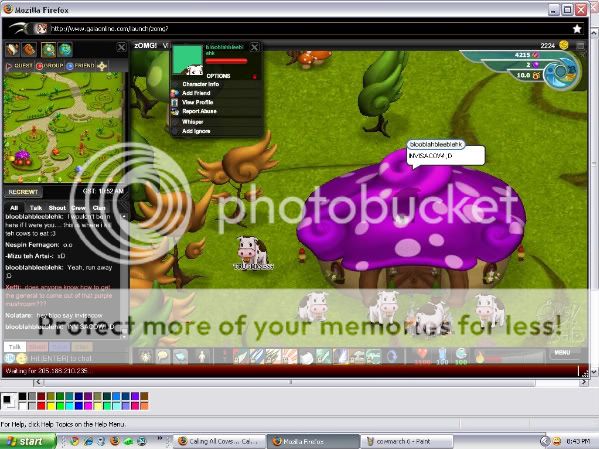The height and width of the screenshot is (449, 599).
Task: Click the Firefox bookmark star icon
Action: pos(577,29)
